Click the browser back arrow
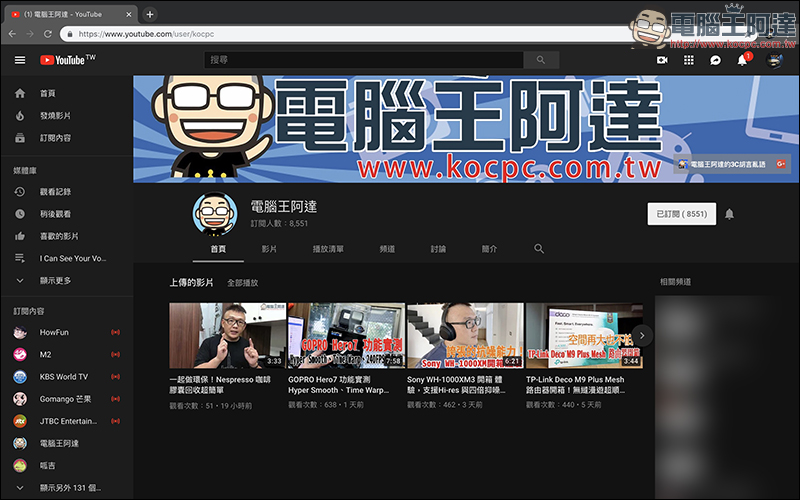This screenshot has height=500, width=800. pos(12,34)
